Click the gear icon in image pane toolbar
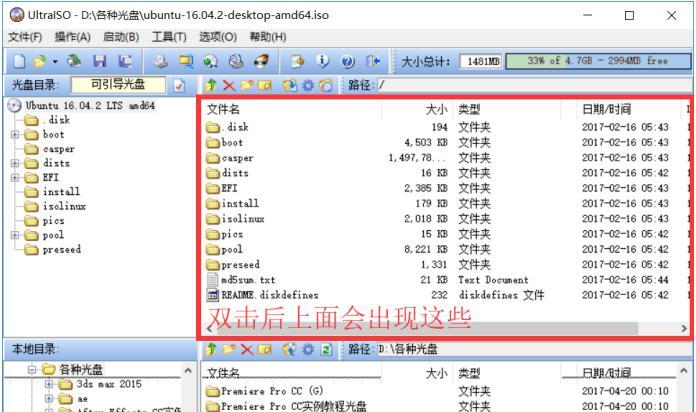Screen dimensions: 696x412 coord(308,85)
